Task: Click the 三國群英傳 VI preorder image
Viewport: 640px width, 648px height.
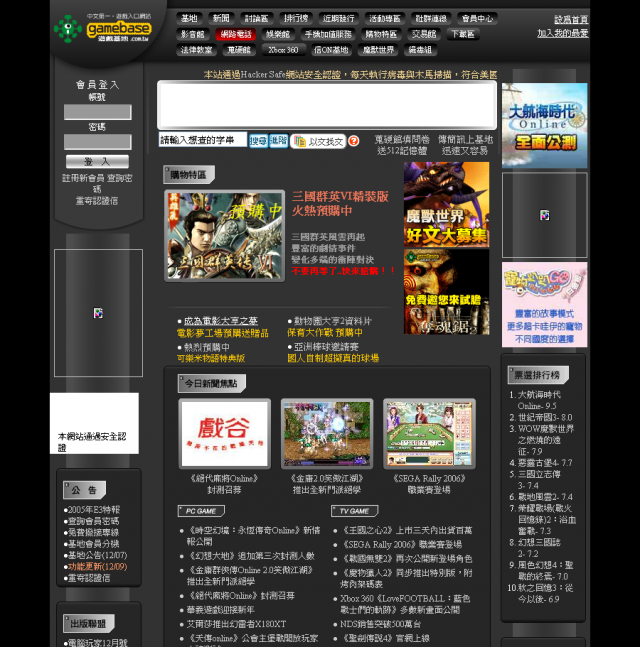Action: [225, 236]
